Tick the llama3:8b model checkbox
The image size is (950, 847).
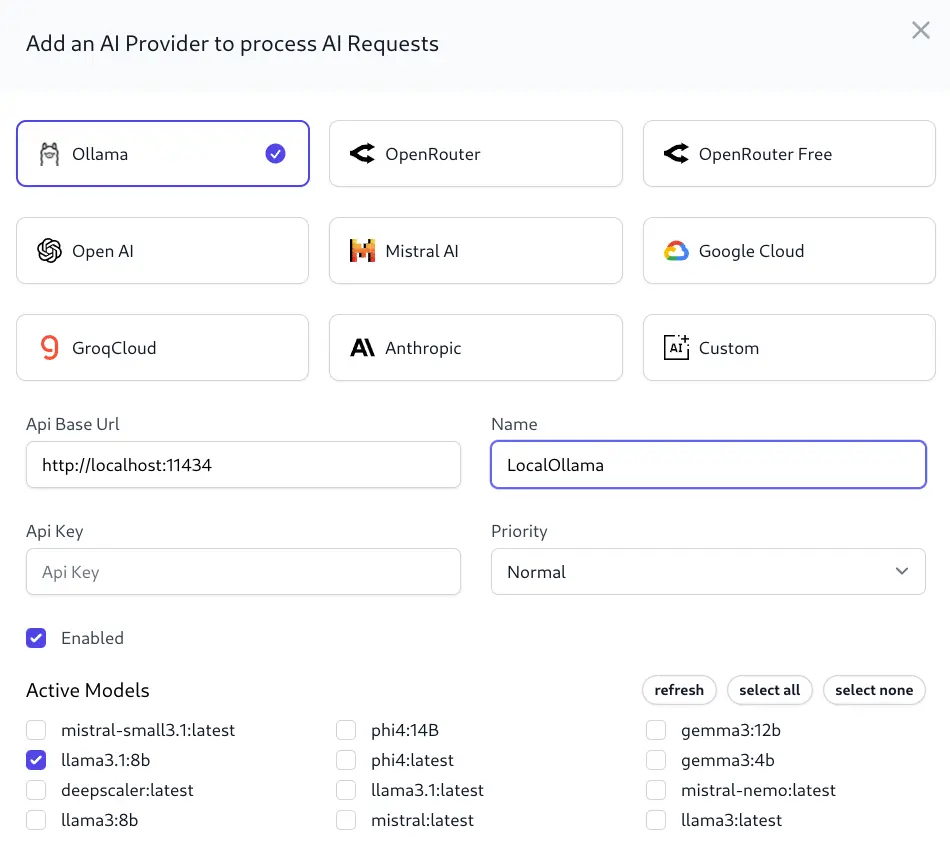[36, 820]
